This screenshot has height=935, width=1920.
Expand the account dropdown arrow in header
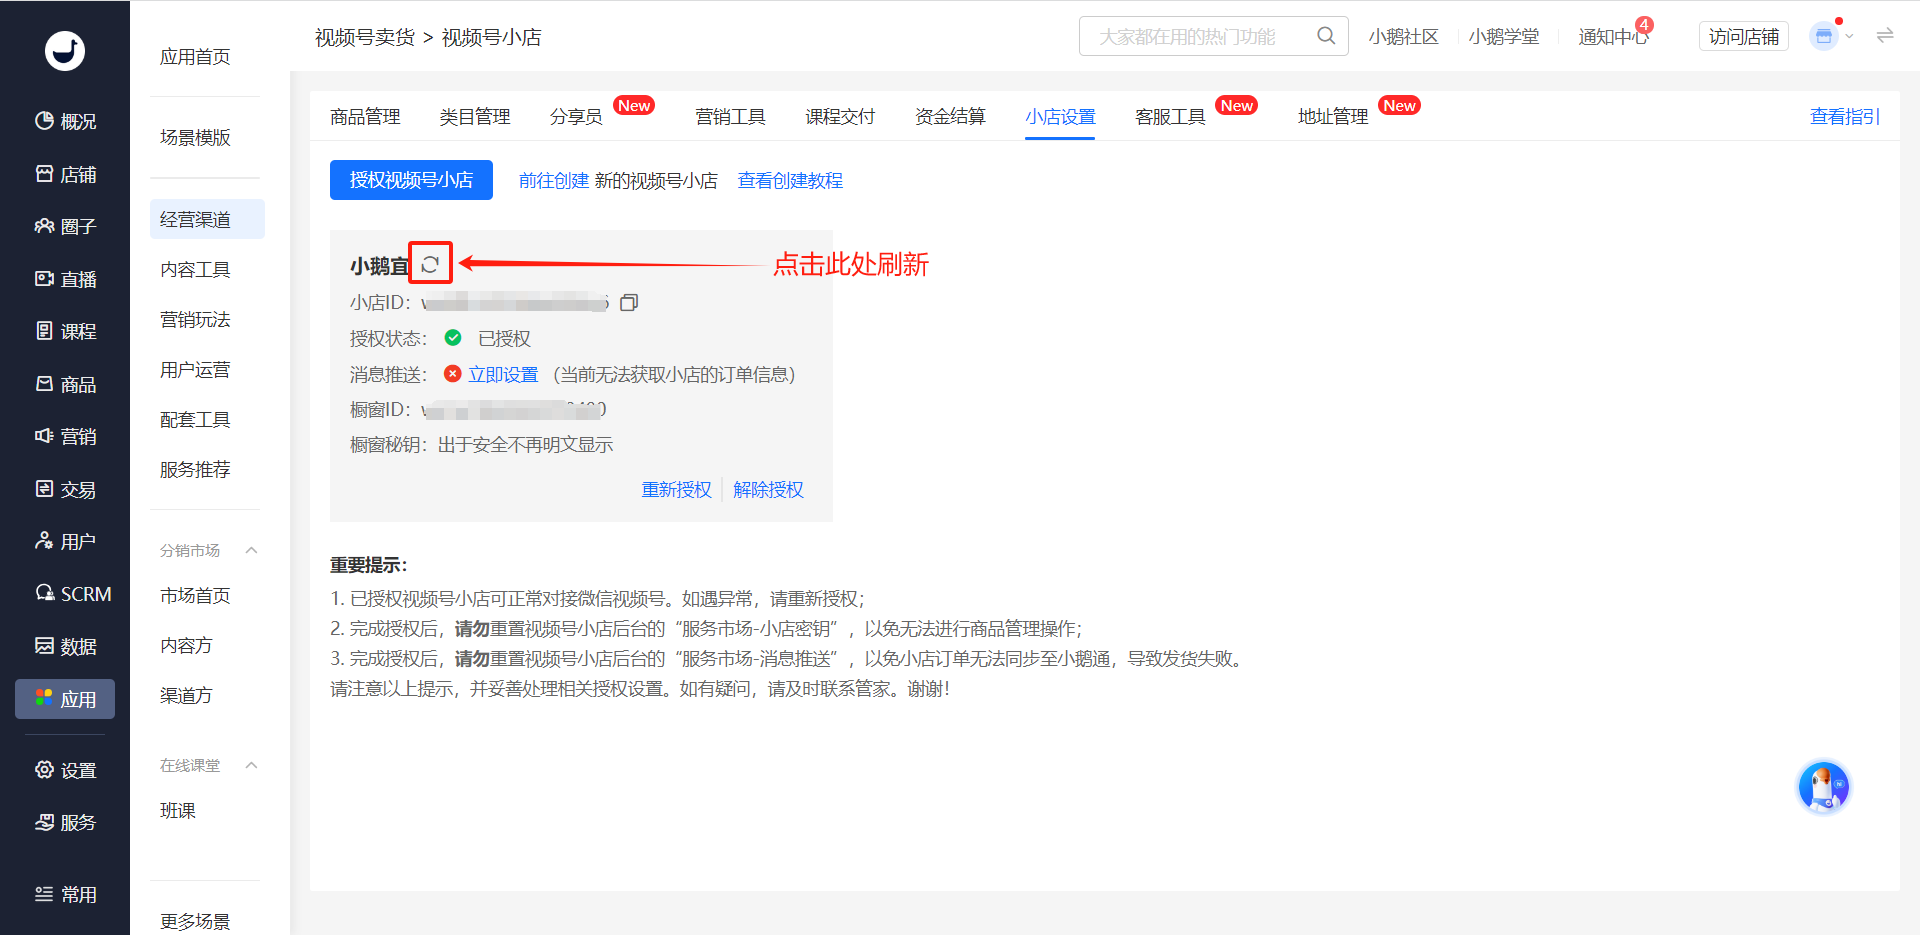click(1849, 36)
